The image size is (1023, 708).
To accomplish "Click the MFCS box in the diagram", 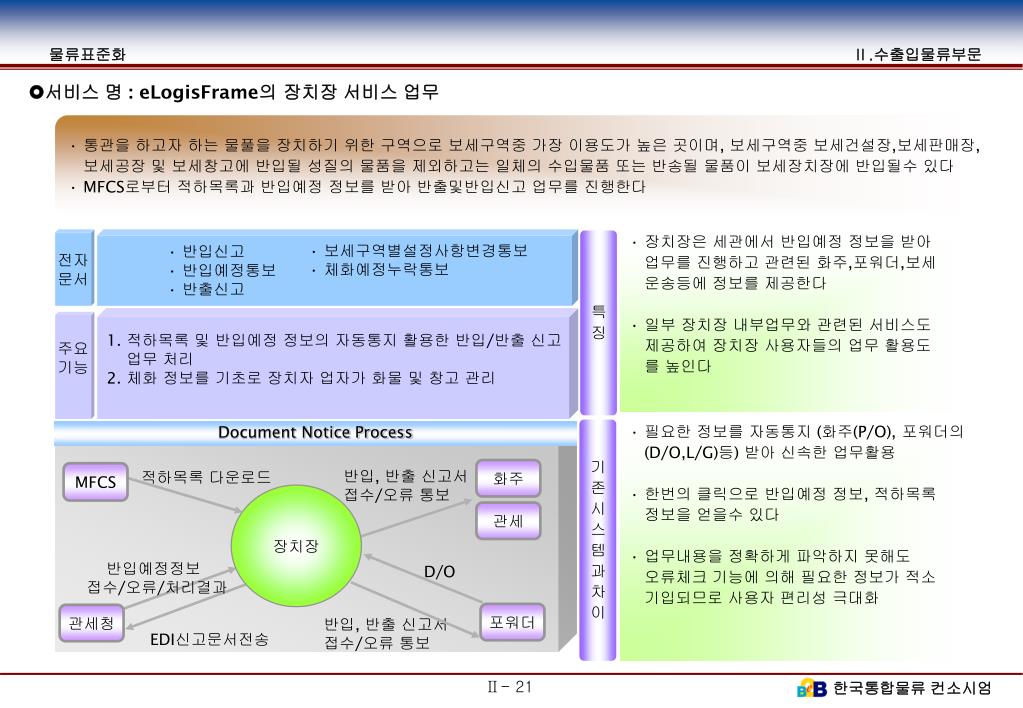I will [95, 482].
